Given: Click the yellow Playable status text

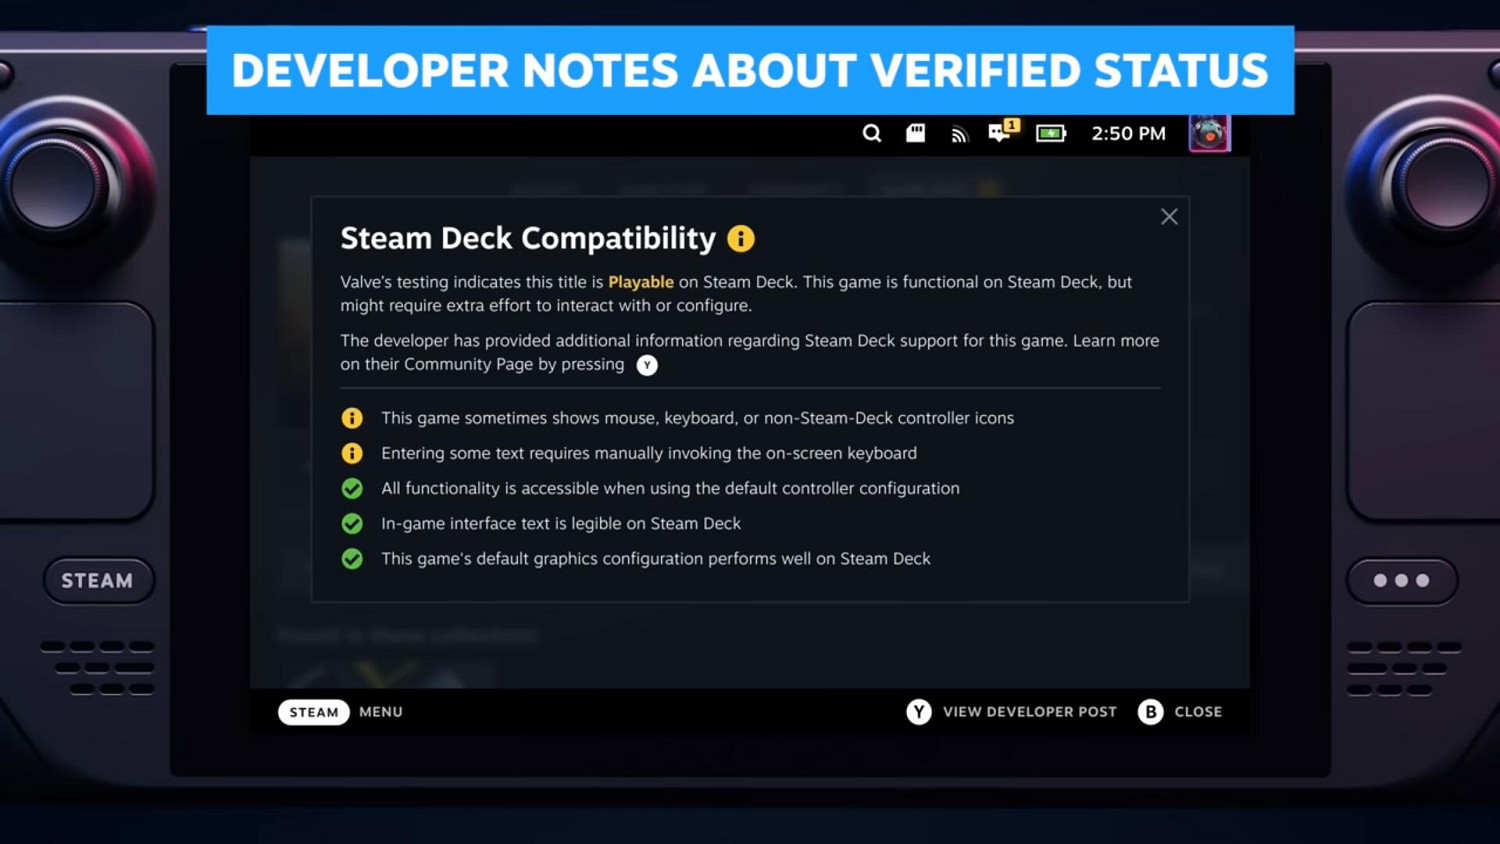Looking at the screenshot, I should coord(640,282).
